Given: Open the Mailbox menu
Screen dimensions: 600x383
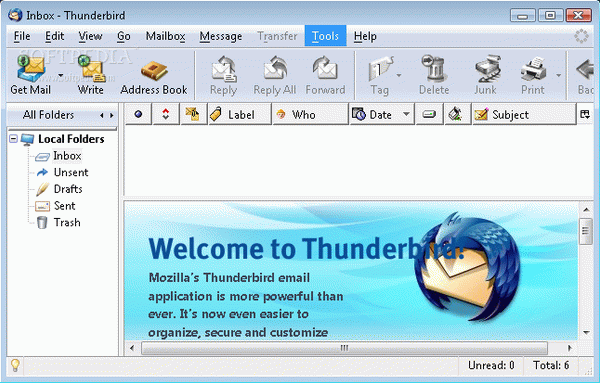Looking at the screenshot, I should [165, 36].
